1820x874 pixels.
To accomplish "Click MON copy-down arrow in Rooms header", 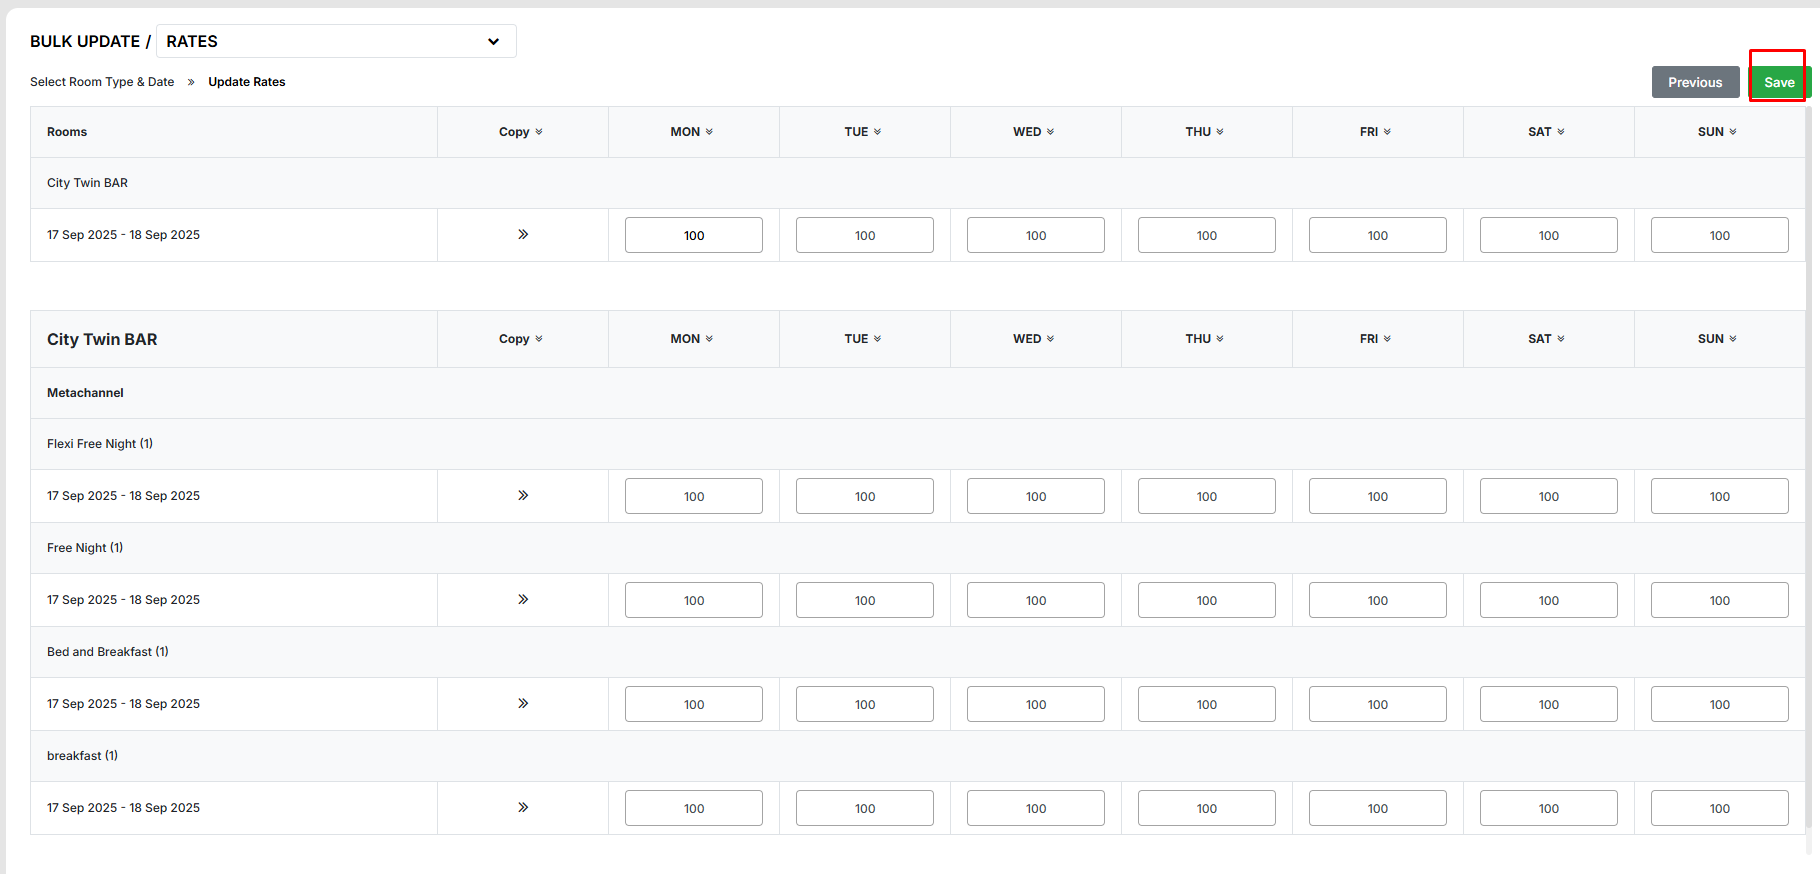I will tap(709, 132).
